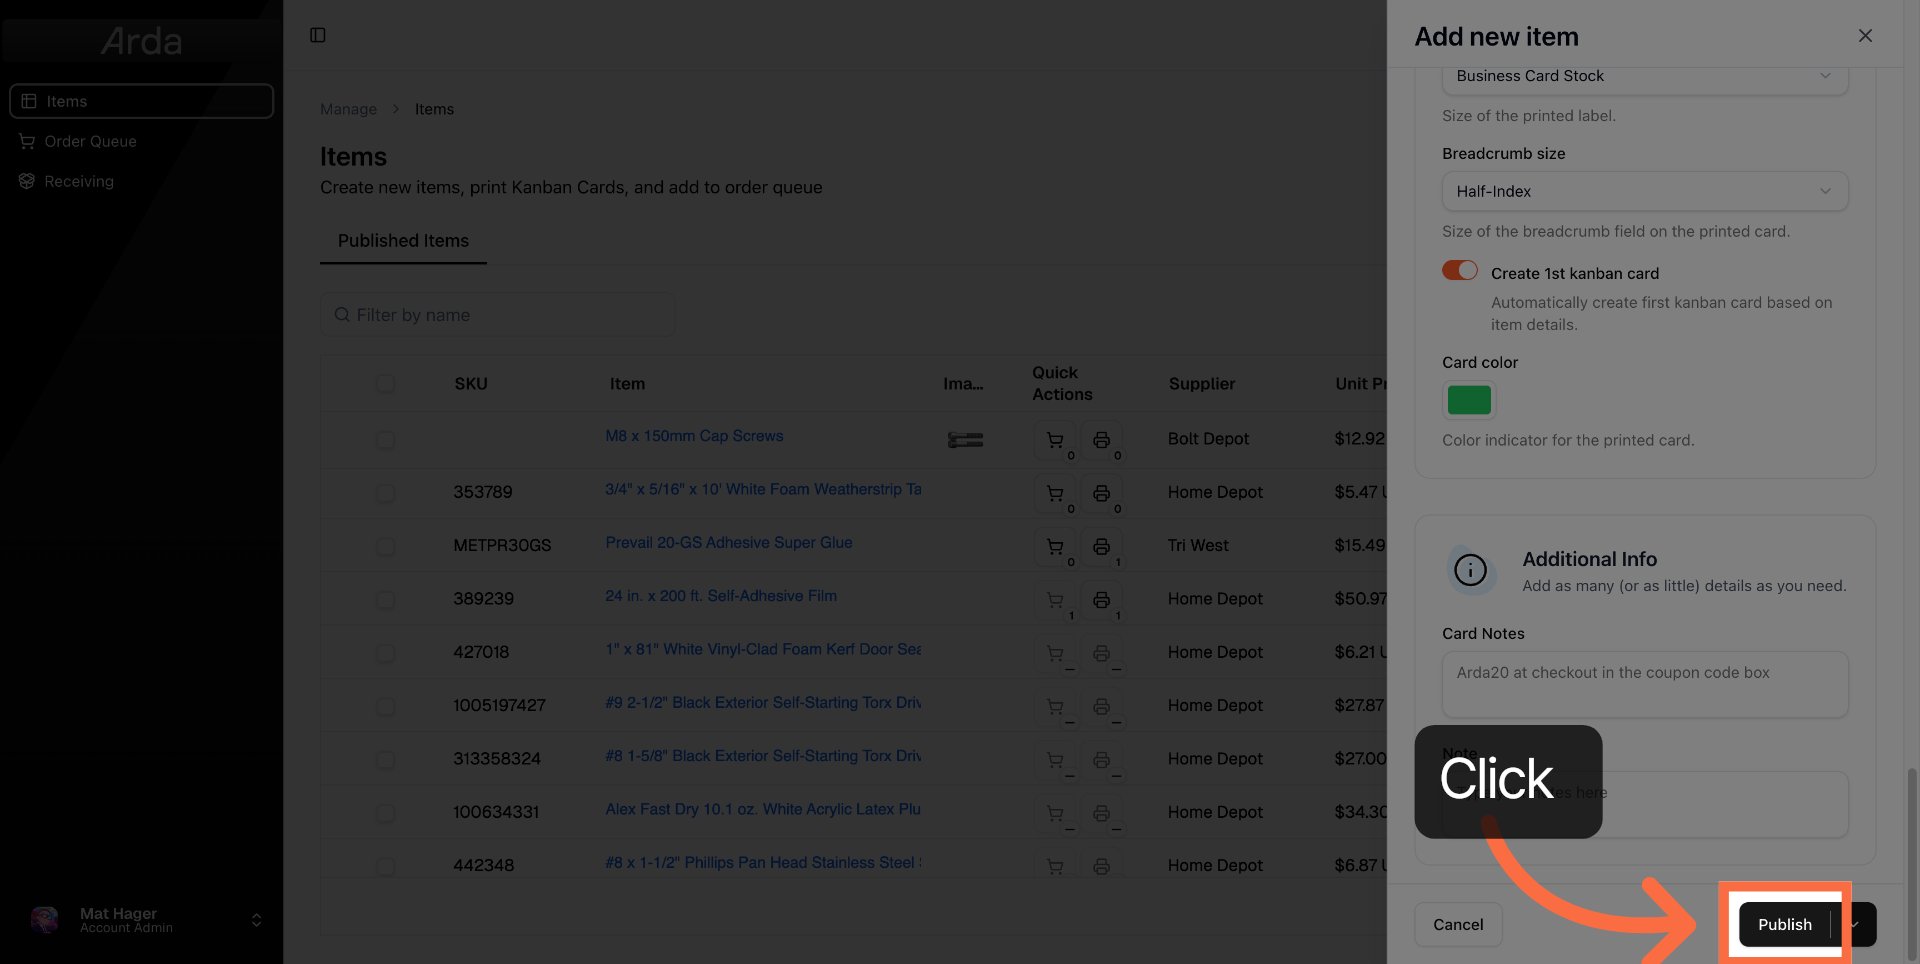The height and width of the screenshot is (964, 1920).
Task: Open M8 Cap Screws item image thumbnail
Action: click(x=965, y=440)
